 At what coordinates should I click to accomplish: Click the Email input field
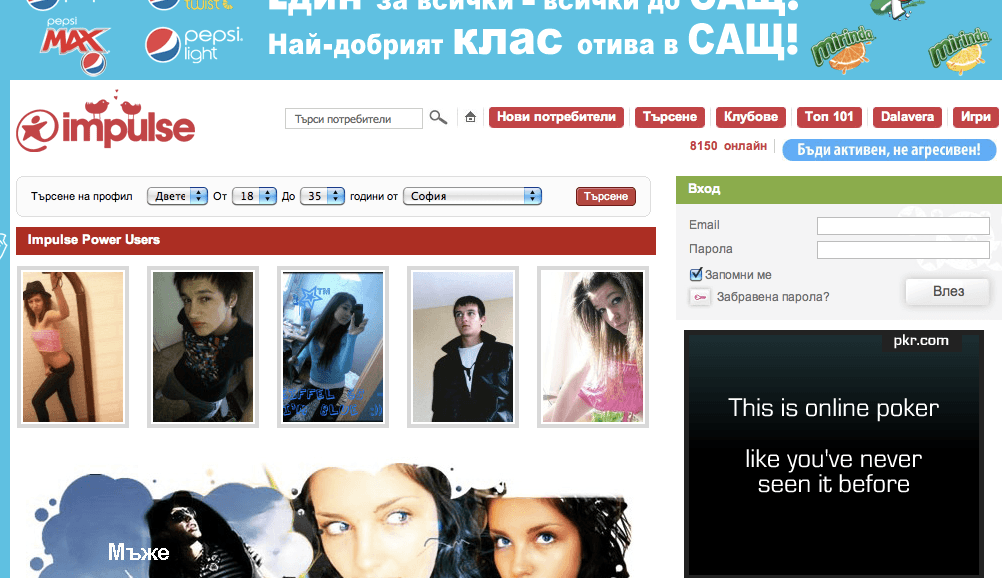pyautogui.click(x=902, y=226)
